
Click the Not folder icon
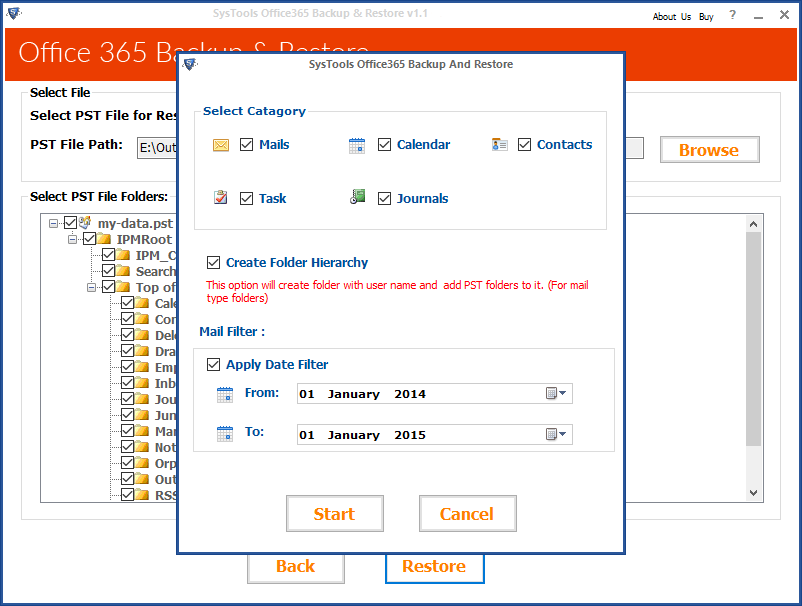point(142,447)
